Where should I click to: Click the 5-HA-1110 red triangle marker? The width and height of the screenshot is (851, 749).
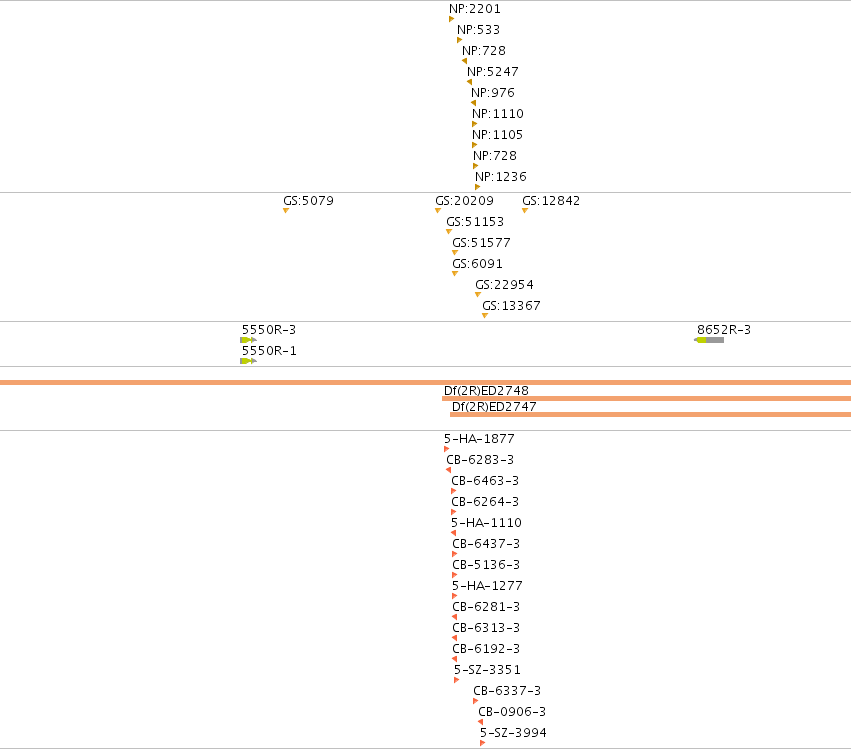[x=453, y=533]
